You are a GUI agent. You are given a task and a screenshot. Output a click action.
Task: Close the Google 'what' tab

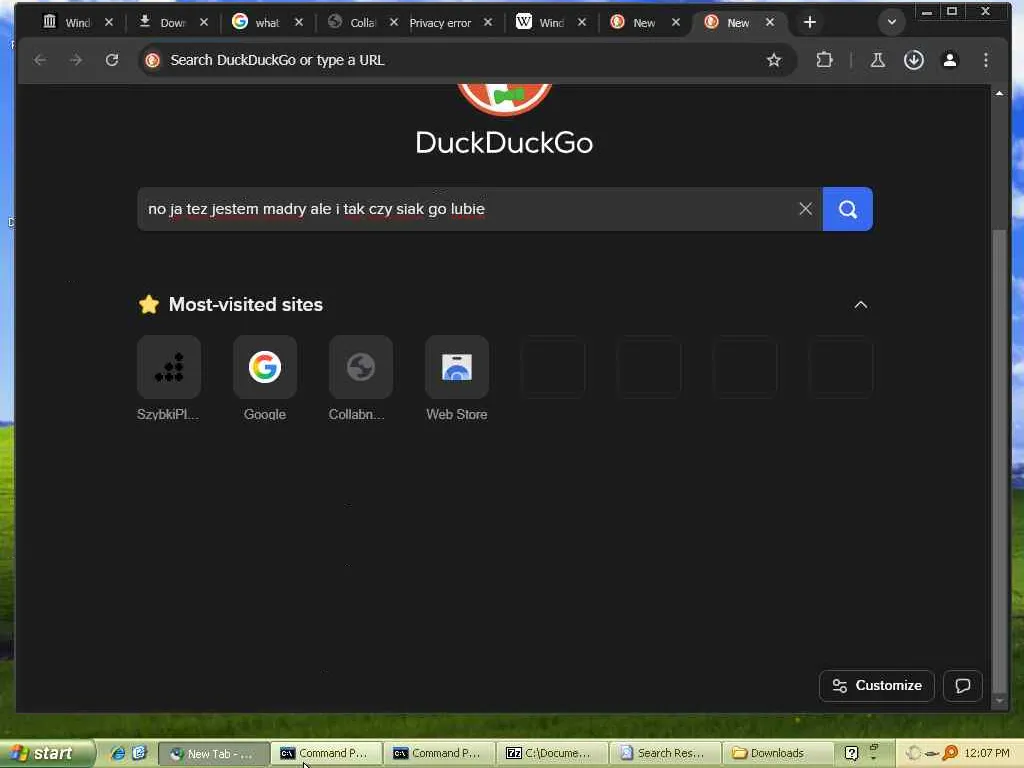(298, 22)
